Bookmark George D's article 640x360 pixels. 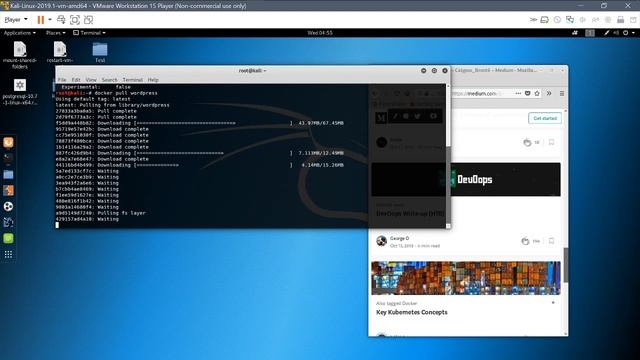551,241
